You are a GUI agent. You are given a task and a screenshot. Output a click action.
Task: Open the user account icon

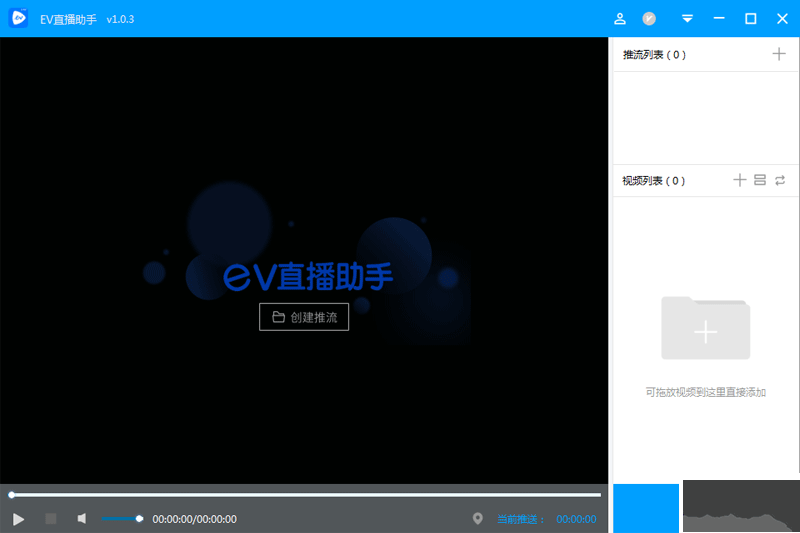point(619,19)
